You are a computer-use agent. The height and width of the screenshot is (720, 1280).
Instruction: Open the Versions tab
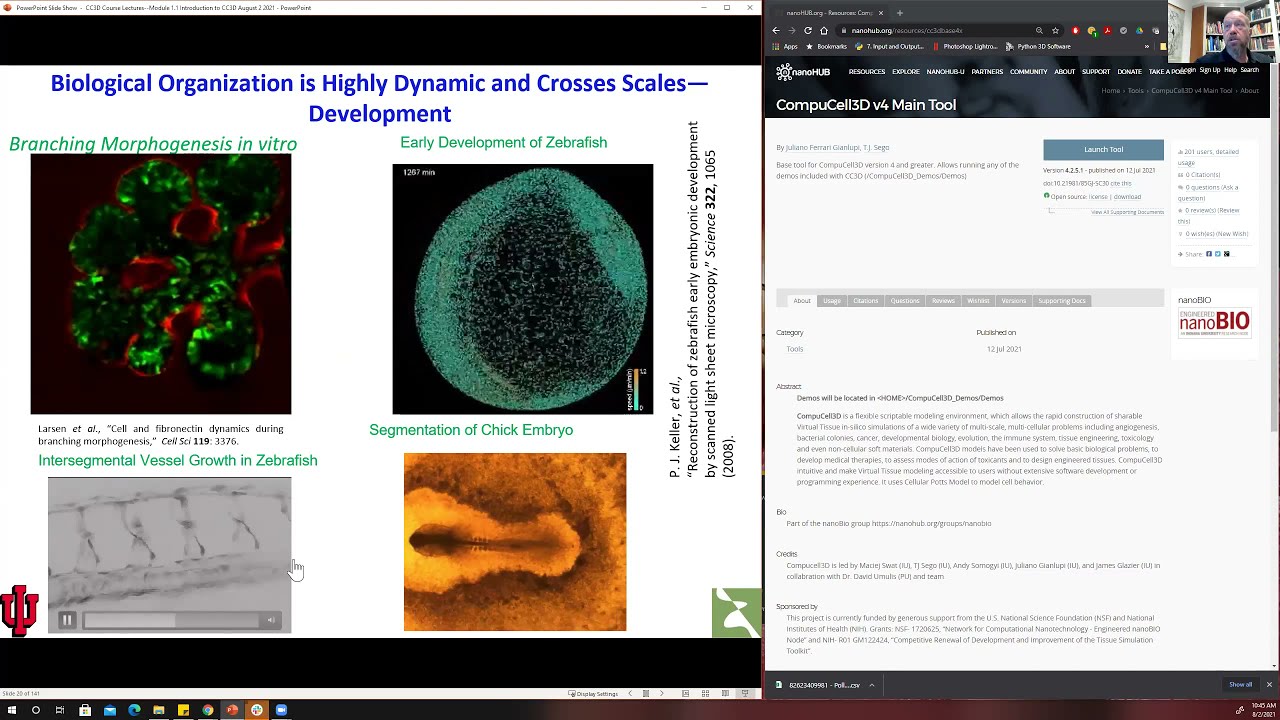click(1014, 300)
